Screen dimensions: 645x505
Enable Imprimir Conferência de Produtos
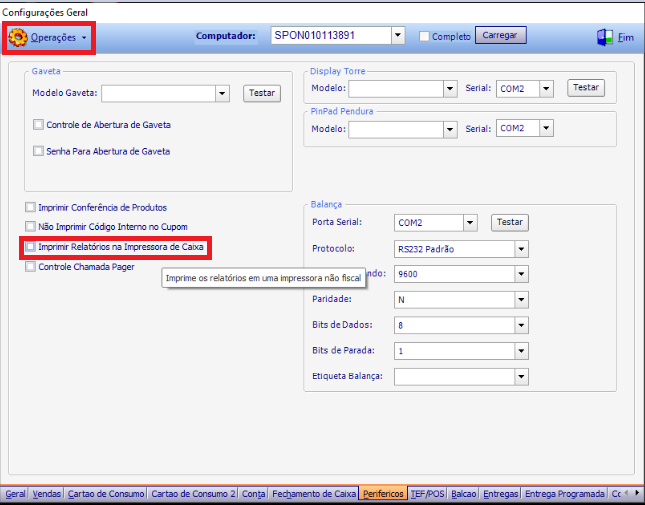click(30, 207)
